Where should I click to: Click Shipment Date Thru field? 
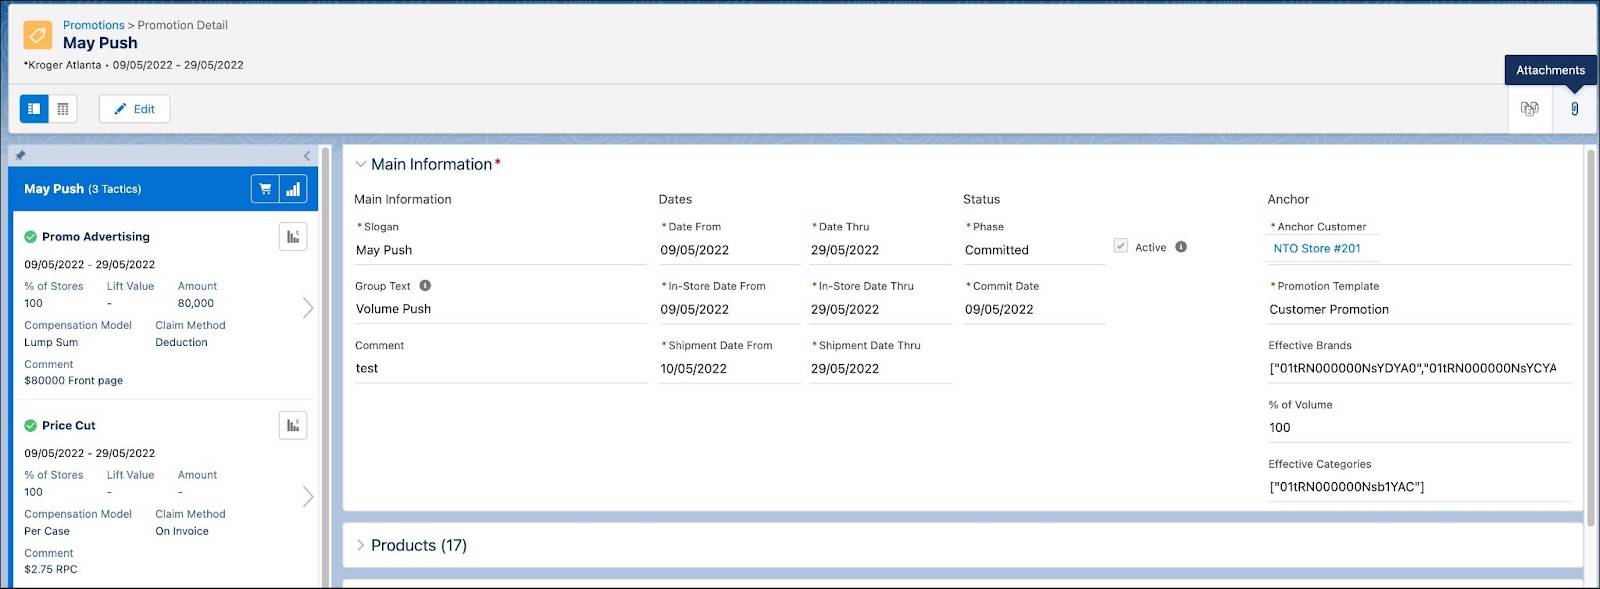point(880,369)
